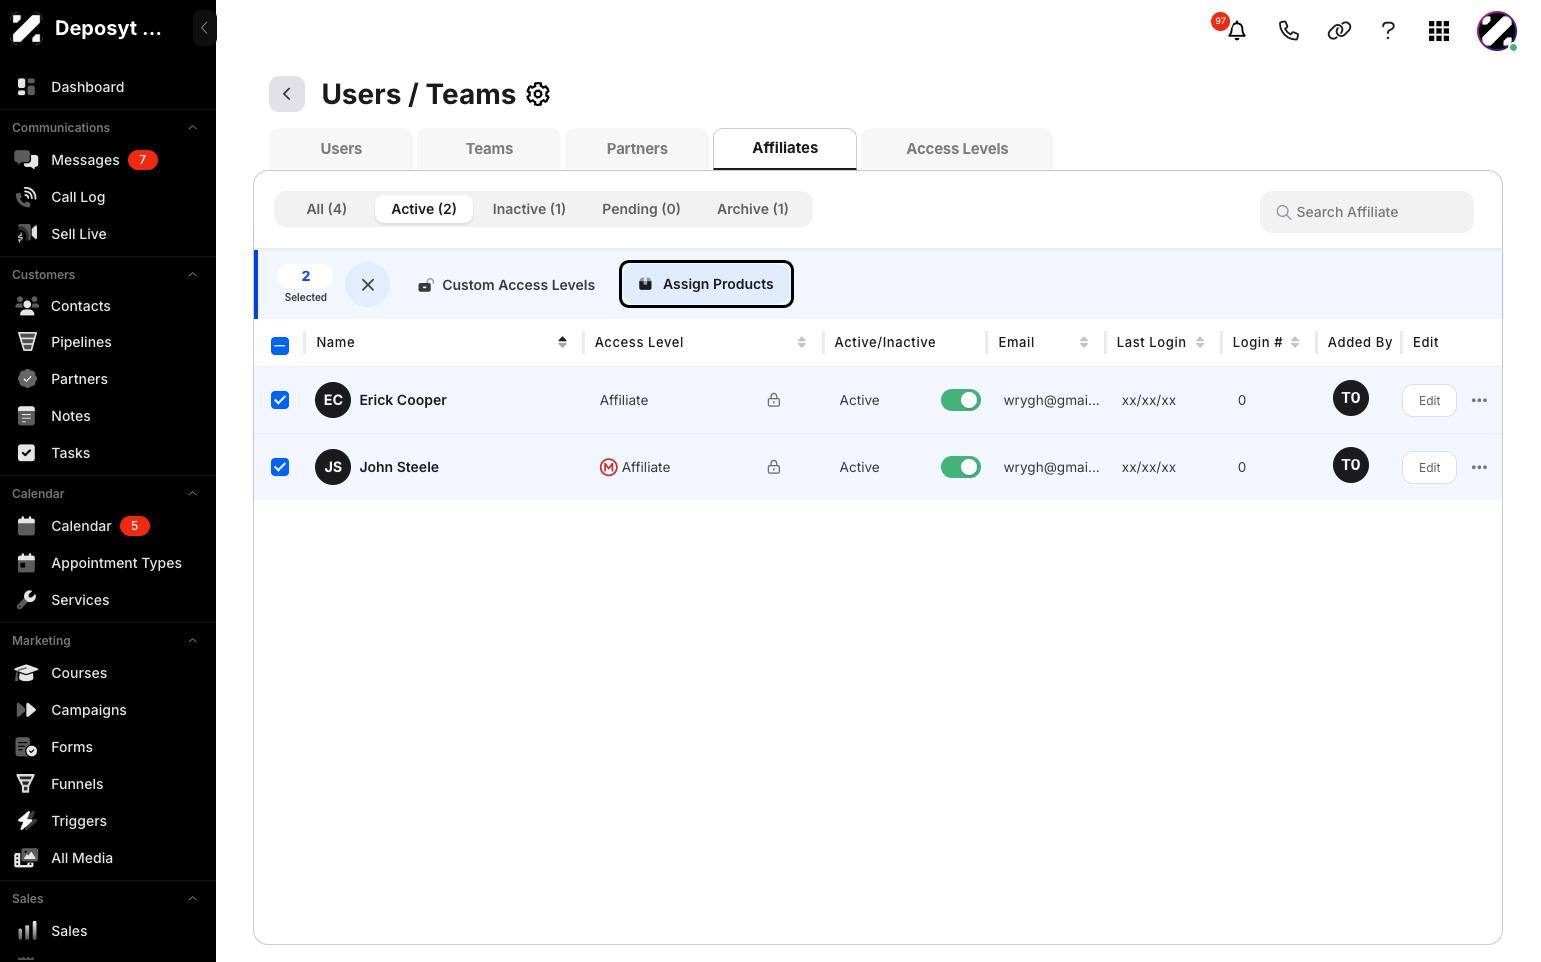This screenshot has width=1541, height=962.
Task: Click Edit for Erick Cooper
Action: pos(1429,400)
